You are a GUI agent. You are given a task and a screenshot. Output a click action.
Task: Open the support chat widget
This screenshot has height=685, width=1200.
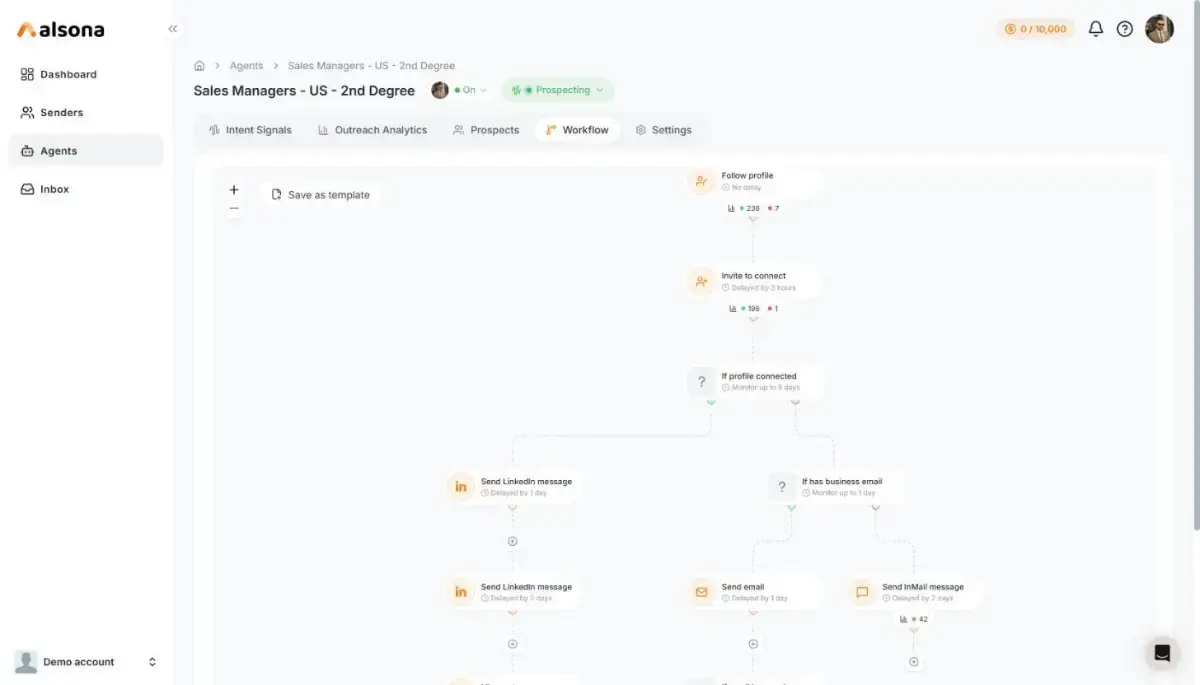[1162, 653]
